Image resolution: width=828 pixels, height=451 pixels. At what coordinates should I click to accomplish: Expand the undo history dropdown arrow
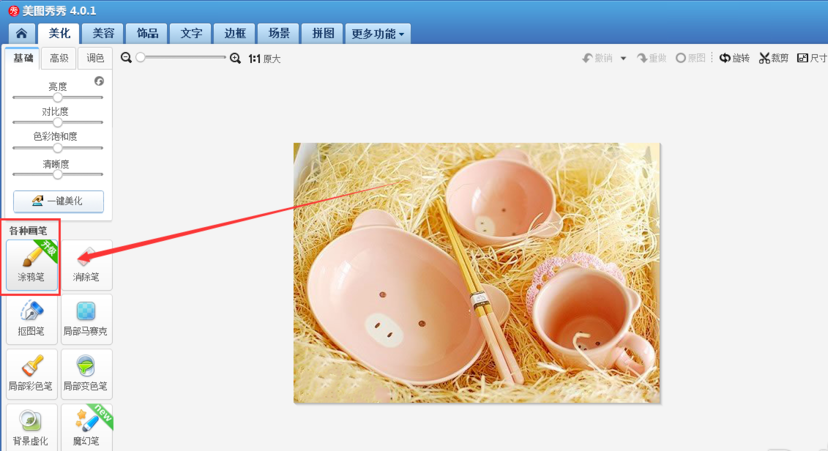[x=623, y=59]
